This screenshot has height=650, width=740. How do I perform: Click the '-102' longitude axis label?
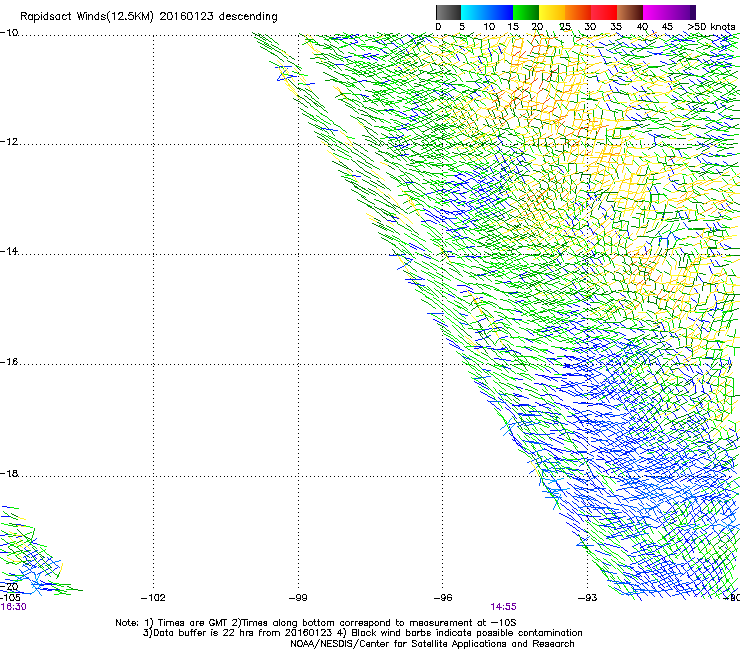[x=153, y=598]
